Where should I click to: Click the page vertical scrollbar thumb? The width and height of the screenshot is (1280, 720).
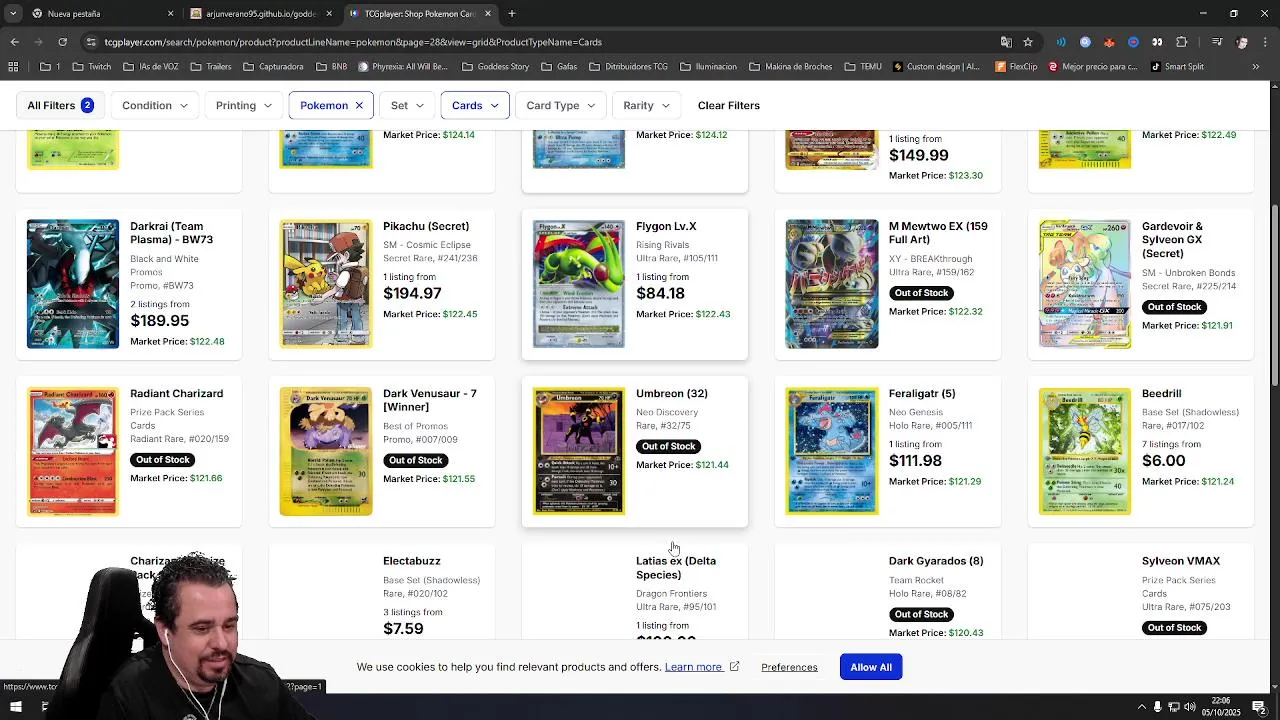coord(1274,295)
